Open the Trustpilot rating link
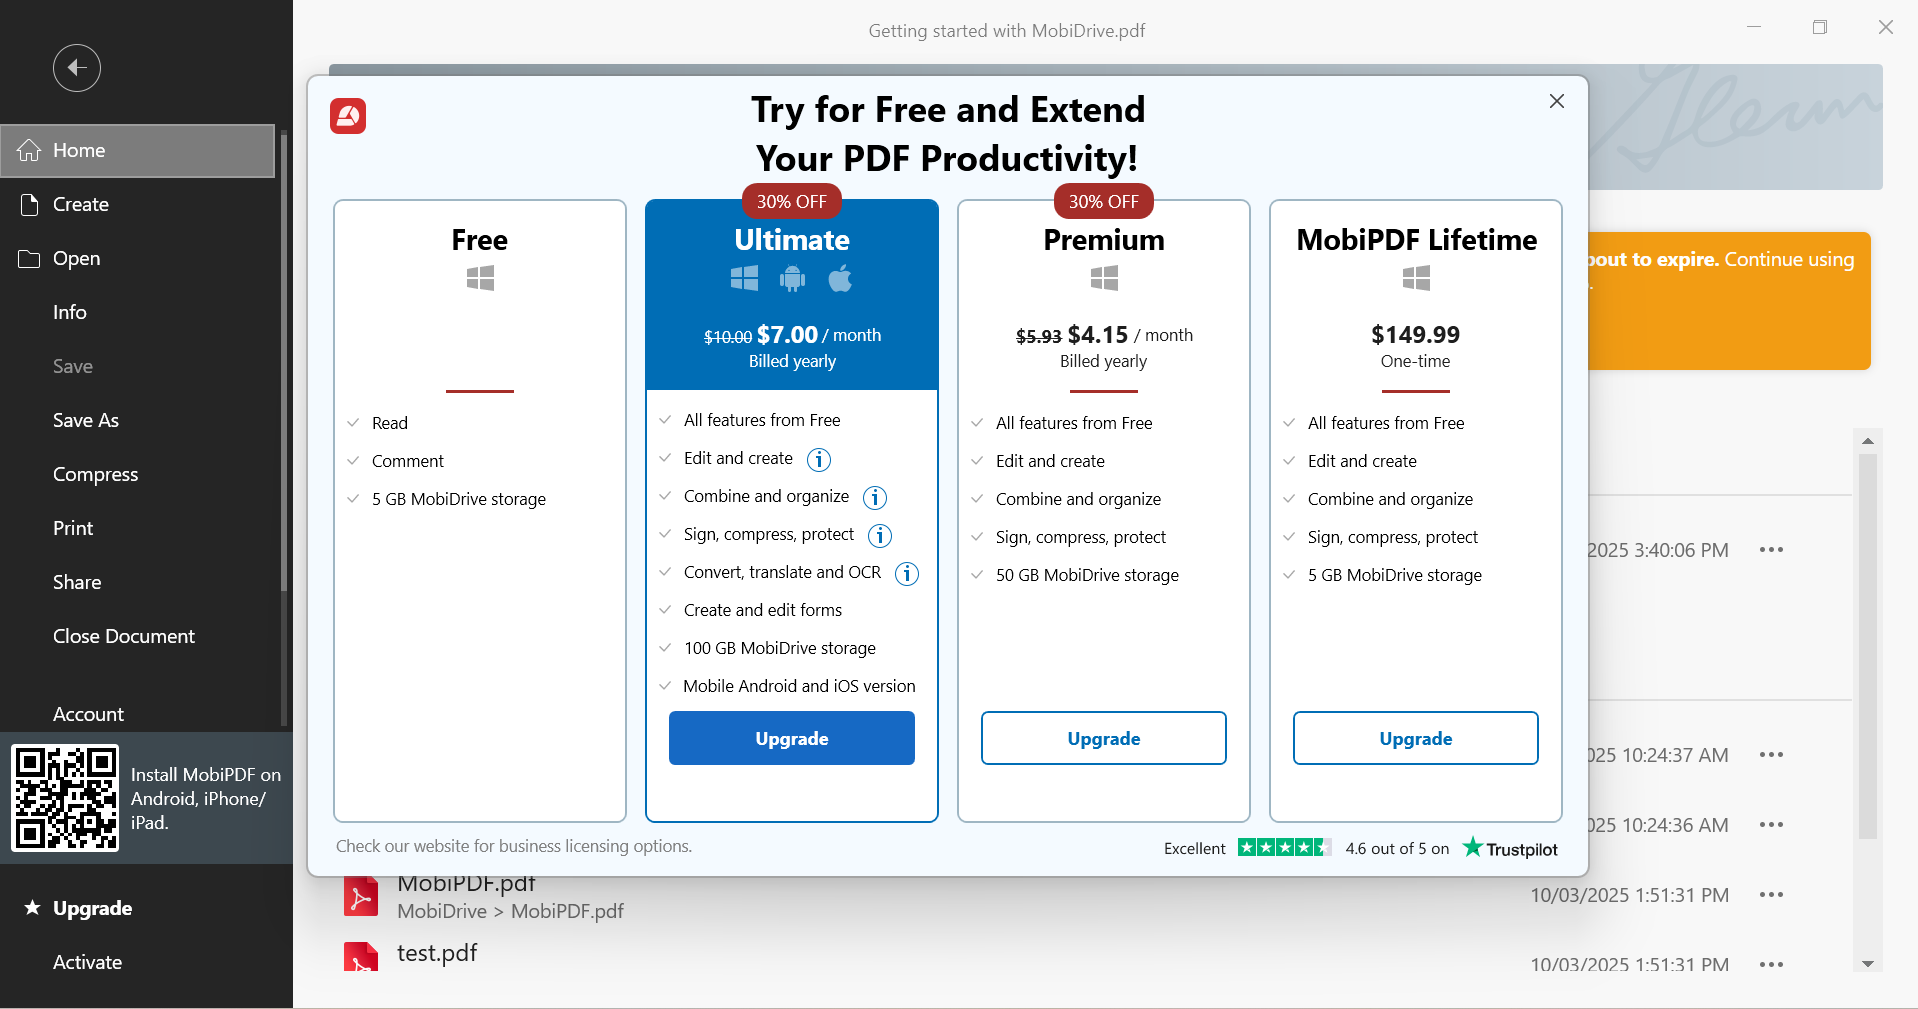This screenshot has height=1009, width=1918. coord(1510,848)
